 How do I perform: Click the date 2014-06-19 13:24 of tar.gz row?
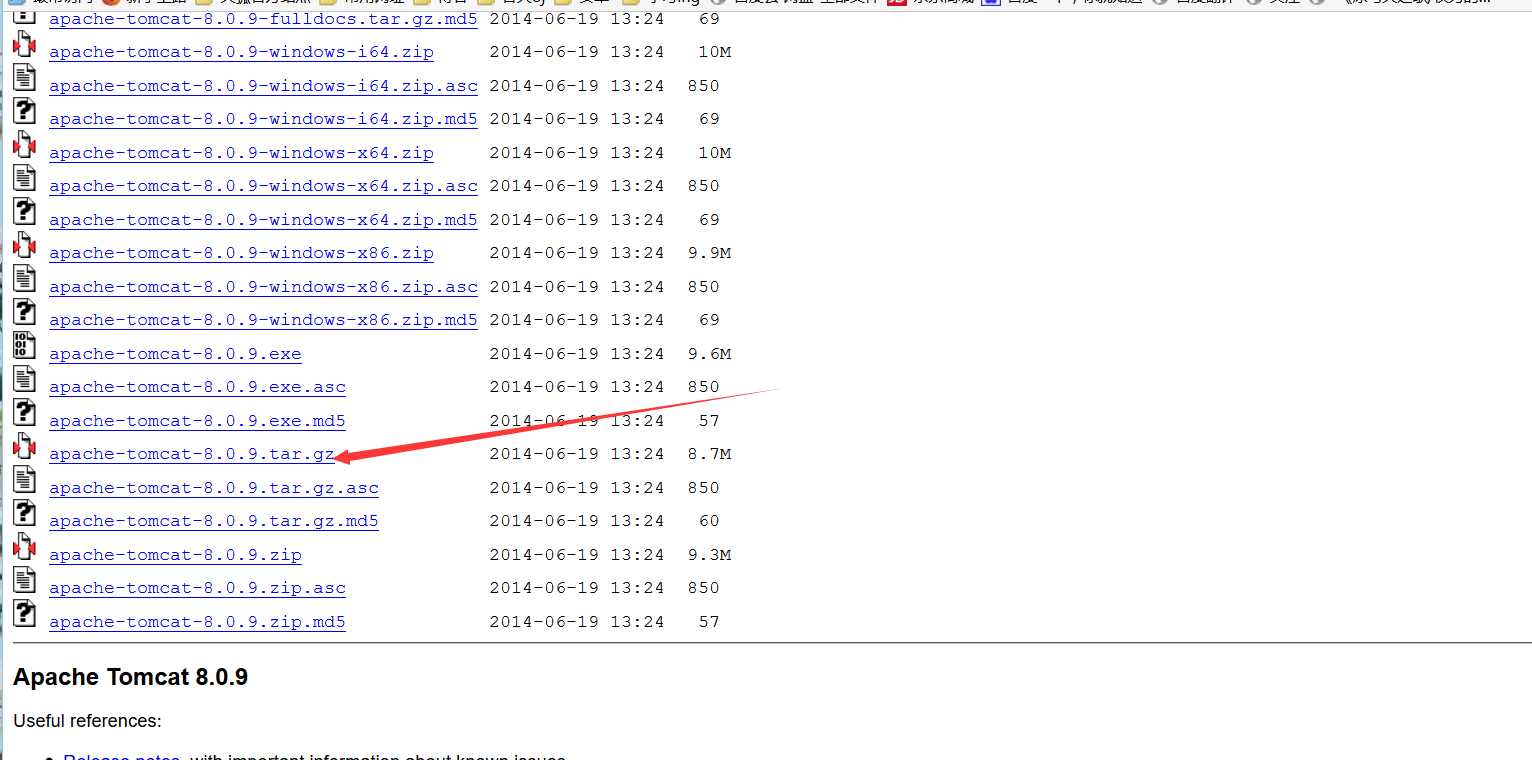pyautogui.click(x=577, y=454)
